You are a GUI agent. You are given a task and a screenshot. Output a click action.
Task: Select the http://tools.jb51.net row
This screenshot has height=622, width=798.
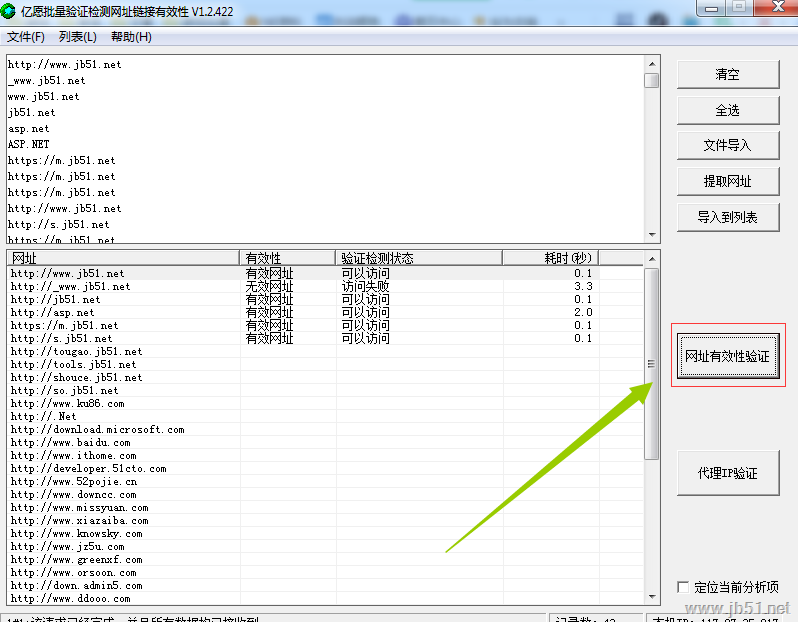tap(326, 364)
